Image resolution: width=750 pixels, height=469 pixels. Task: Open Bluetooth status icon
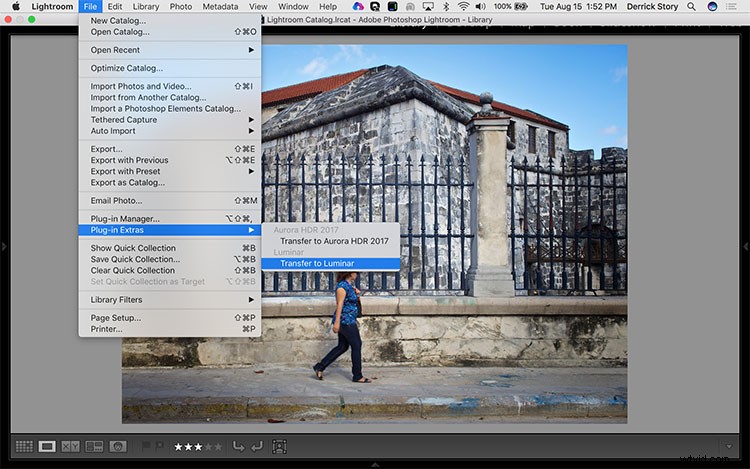click(x=446, y=6)
